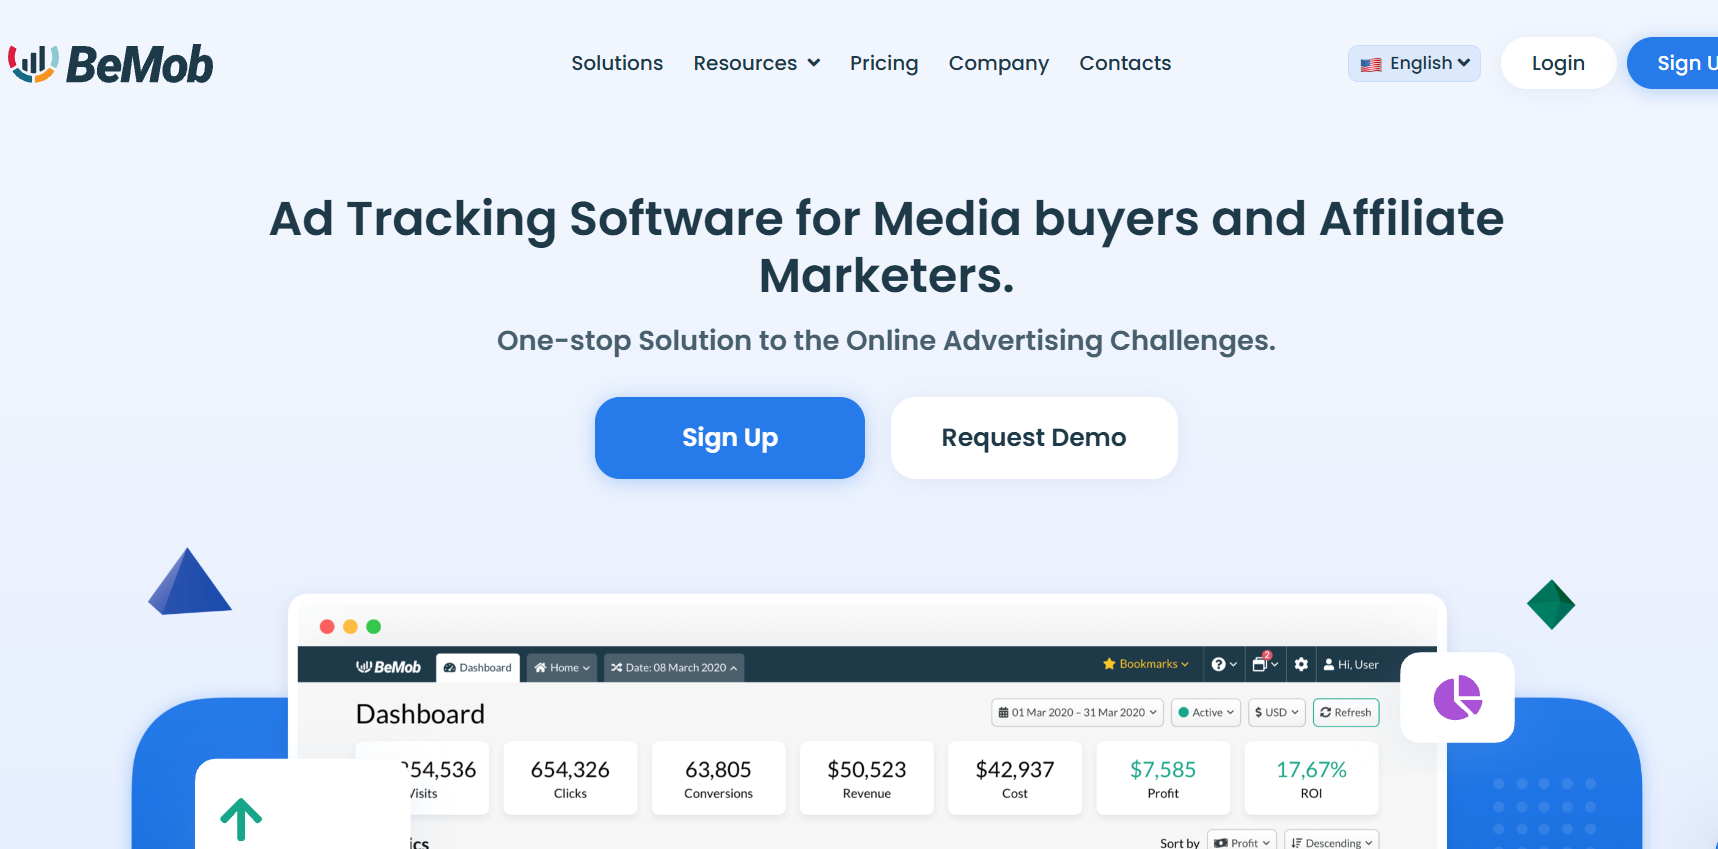Open the English language selector
1718x849 pixels.
pyautogui.click(x=1414, y=63)
